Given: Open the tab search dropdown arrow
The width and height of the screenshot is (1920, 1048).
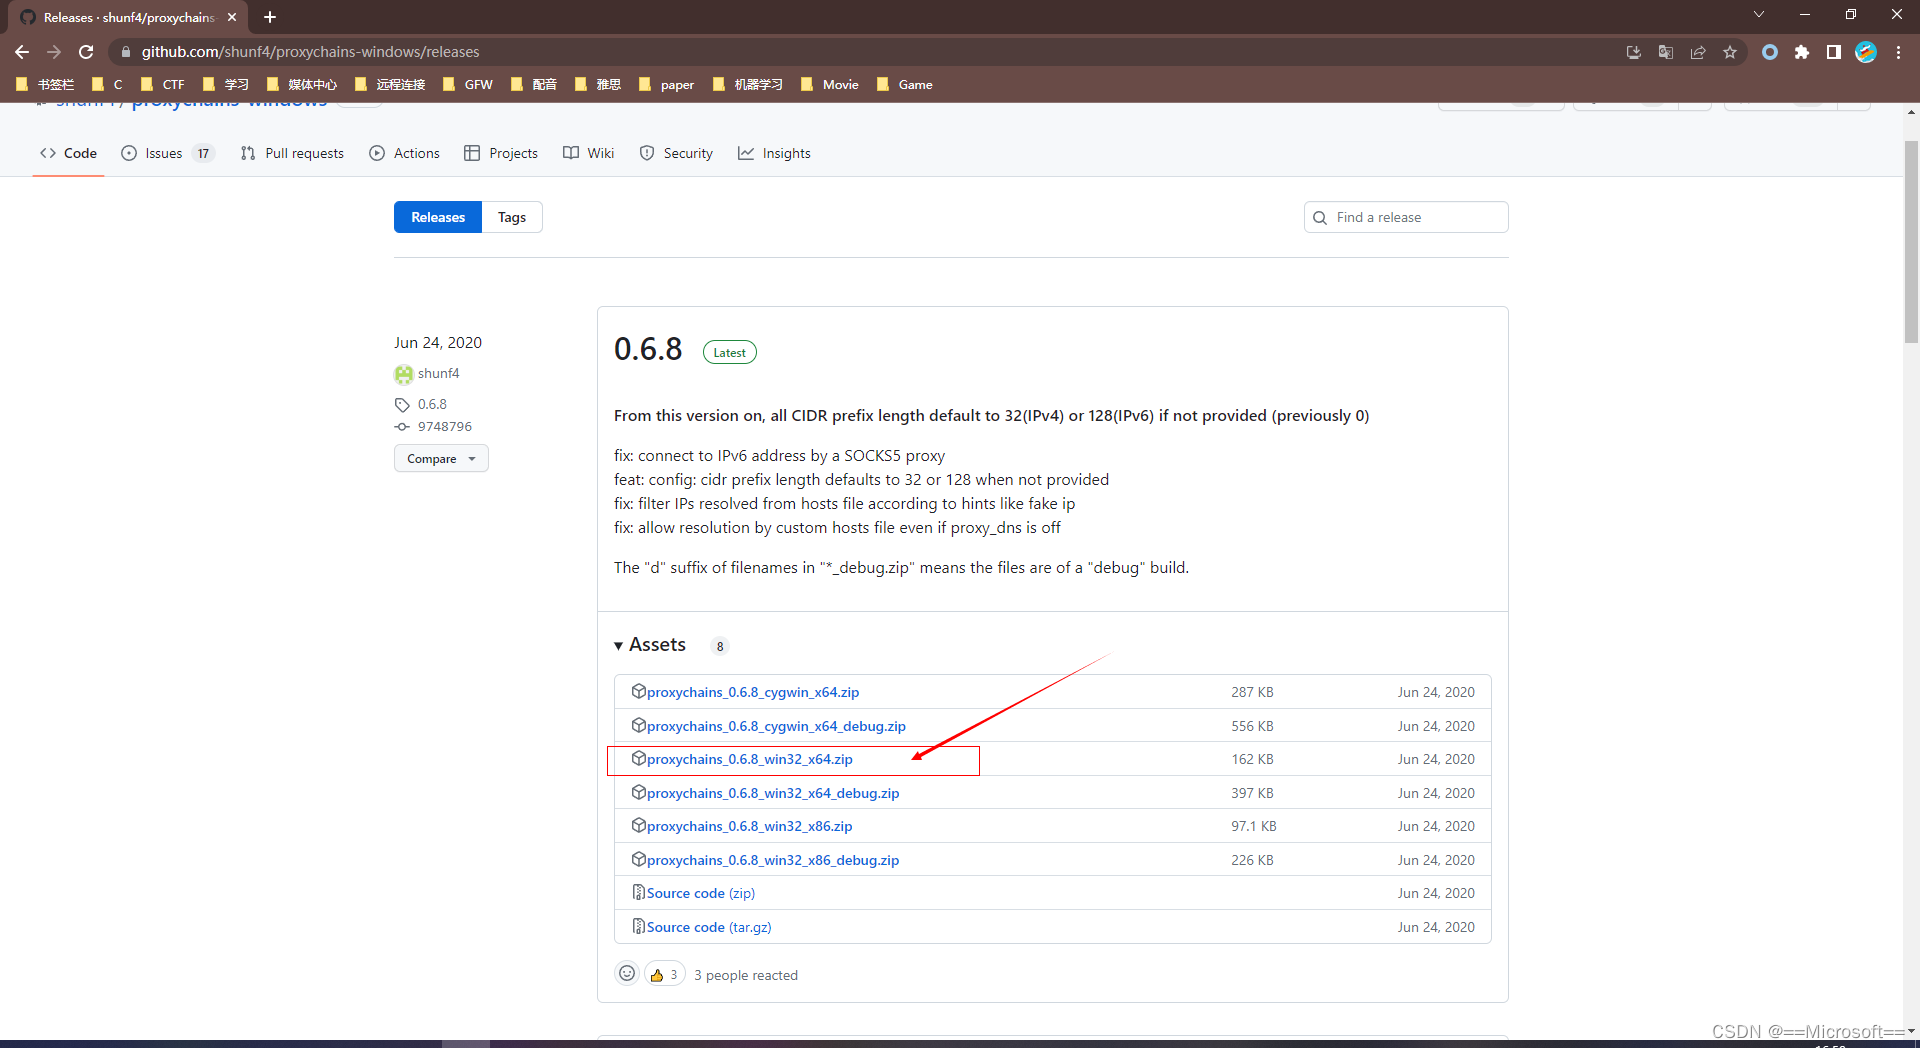Looking at the screenshot, I should tap(1759, 14).
